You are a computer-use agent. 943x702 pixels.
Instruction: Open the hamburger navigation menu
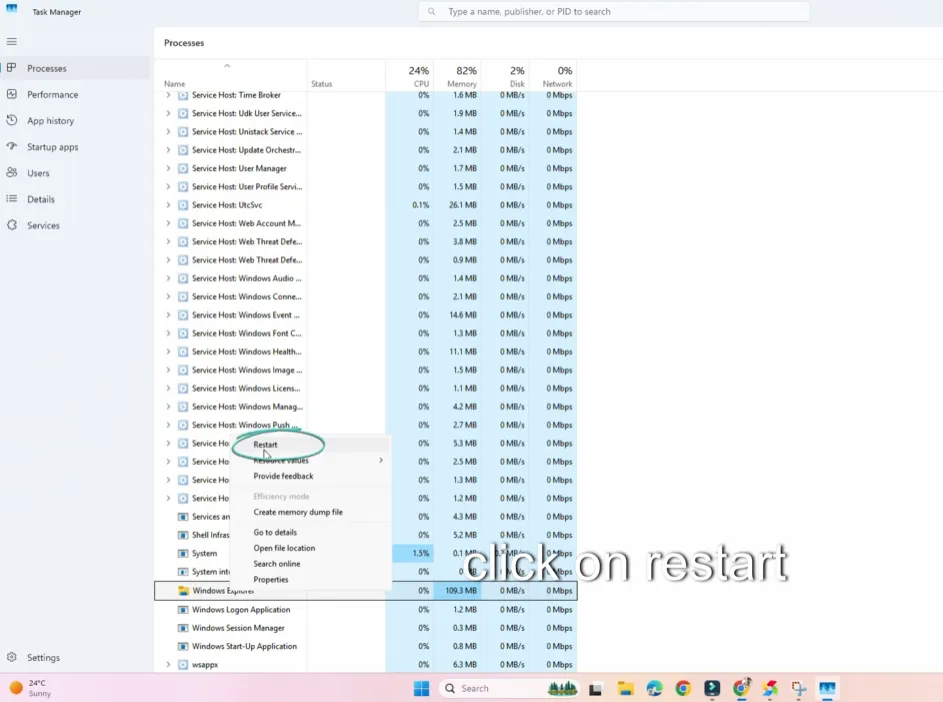pos(11,42)
